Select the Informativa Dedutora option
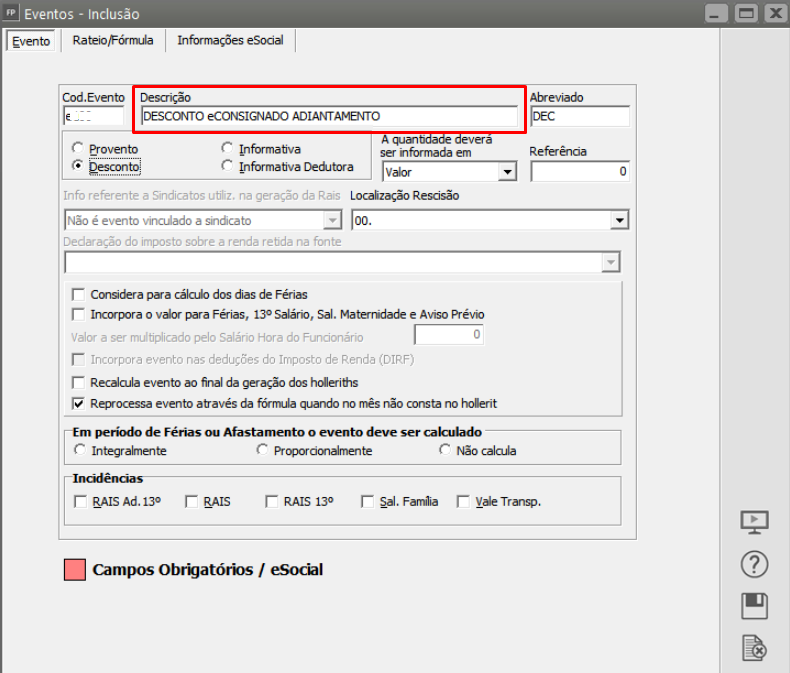790x673 pixels. [228, 166]
